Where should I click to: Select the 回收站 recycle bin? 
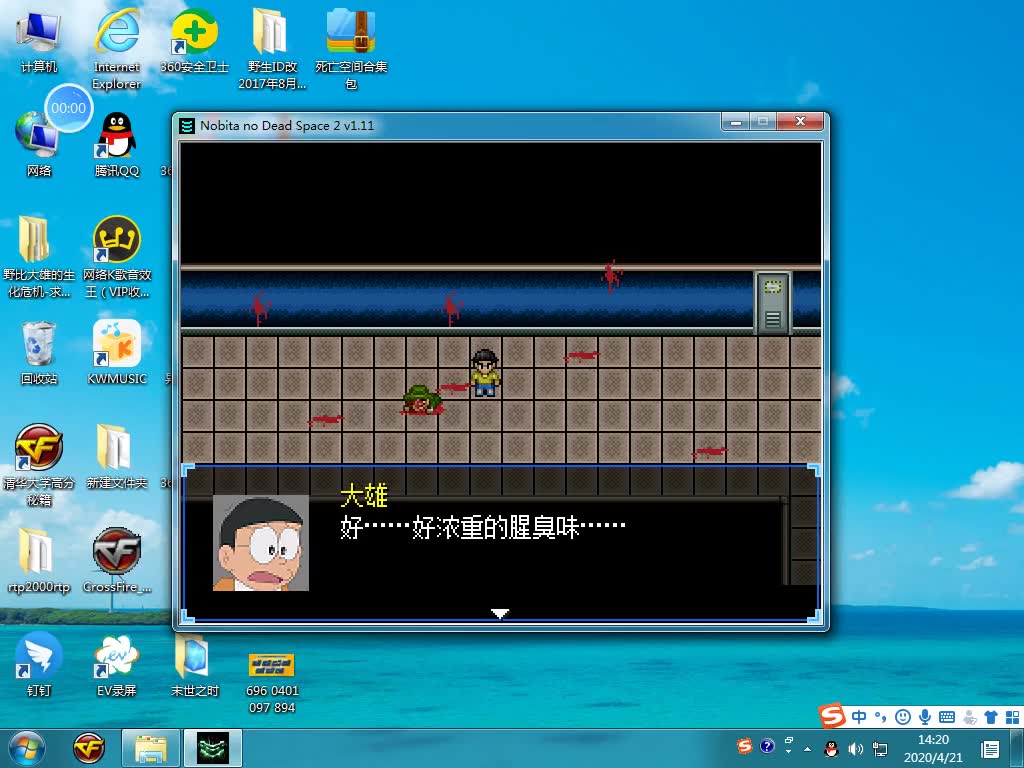(39, 353)
